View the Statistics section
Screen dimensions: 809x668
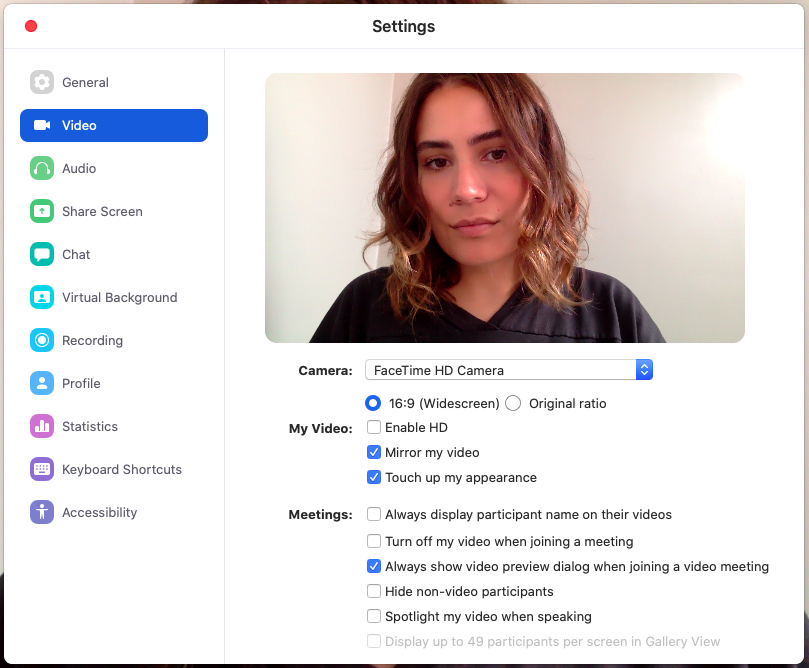click(x=114, y=426)
